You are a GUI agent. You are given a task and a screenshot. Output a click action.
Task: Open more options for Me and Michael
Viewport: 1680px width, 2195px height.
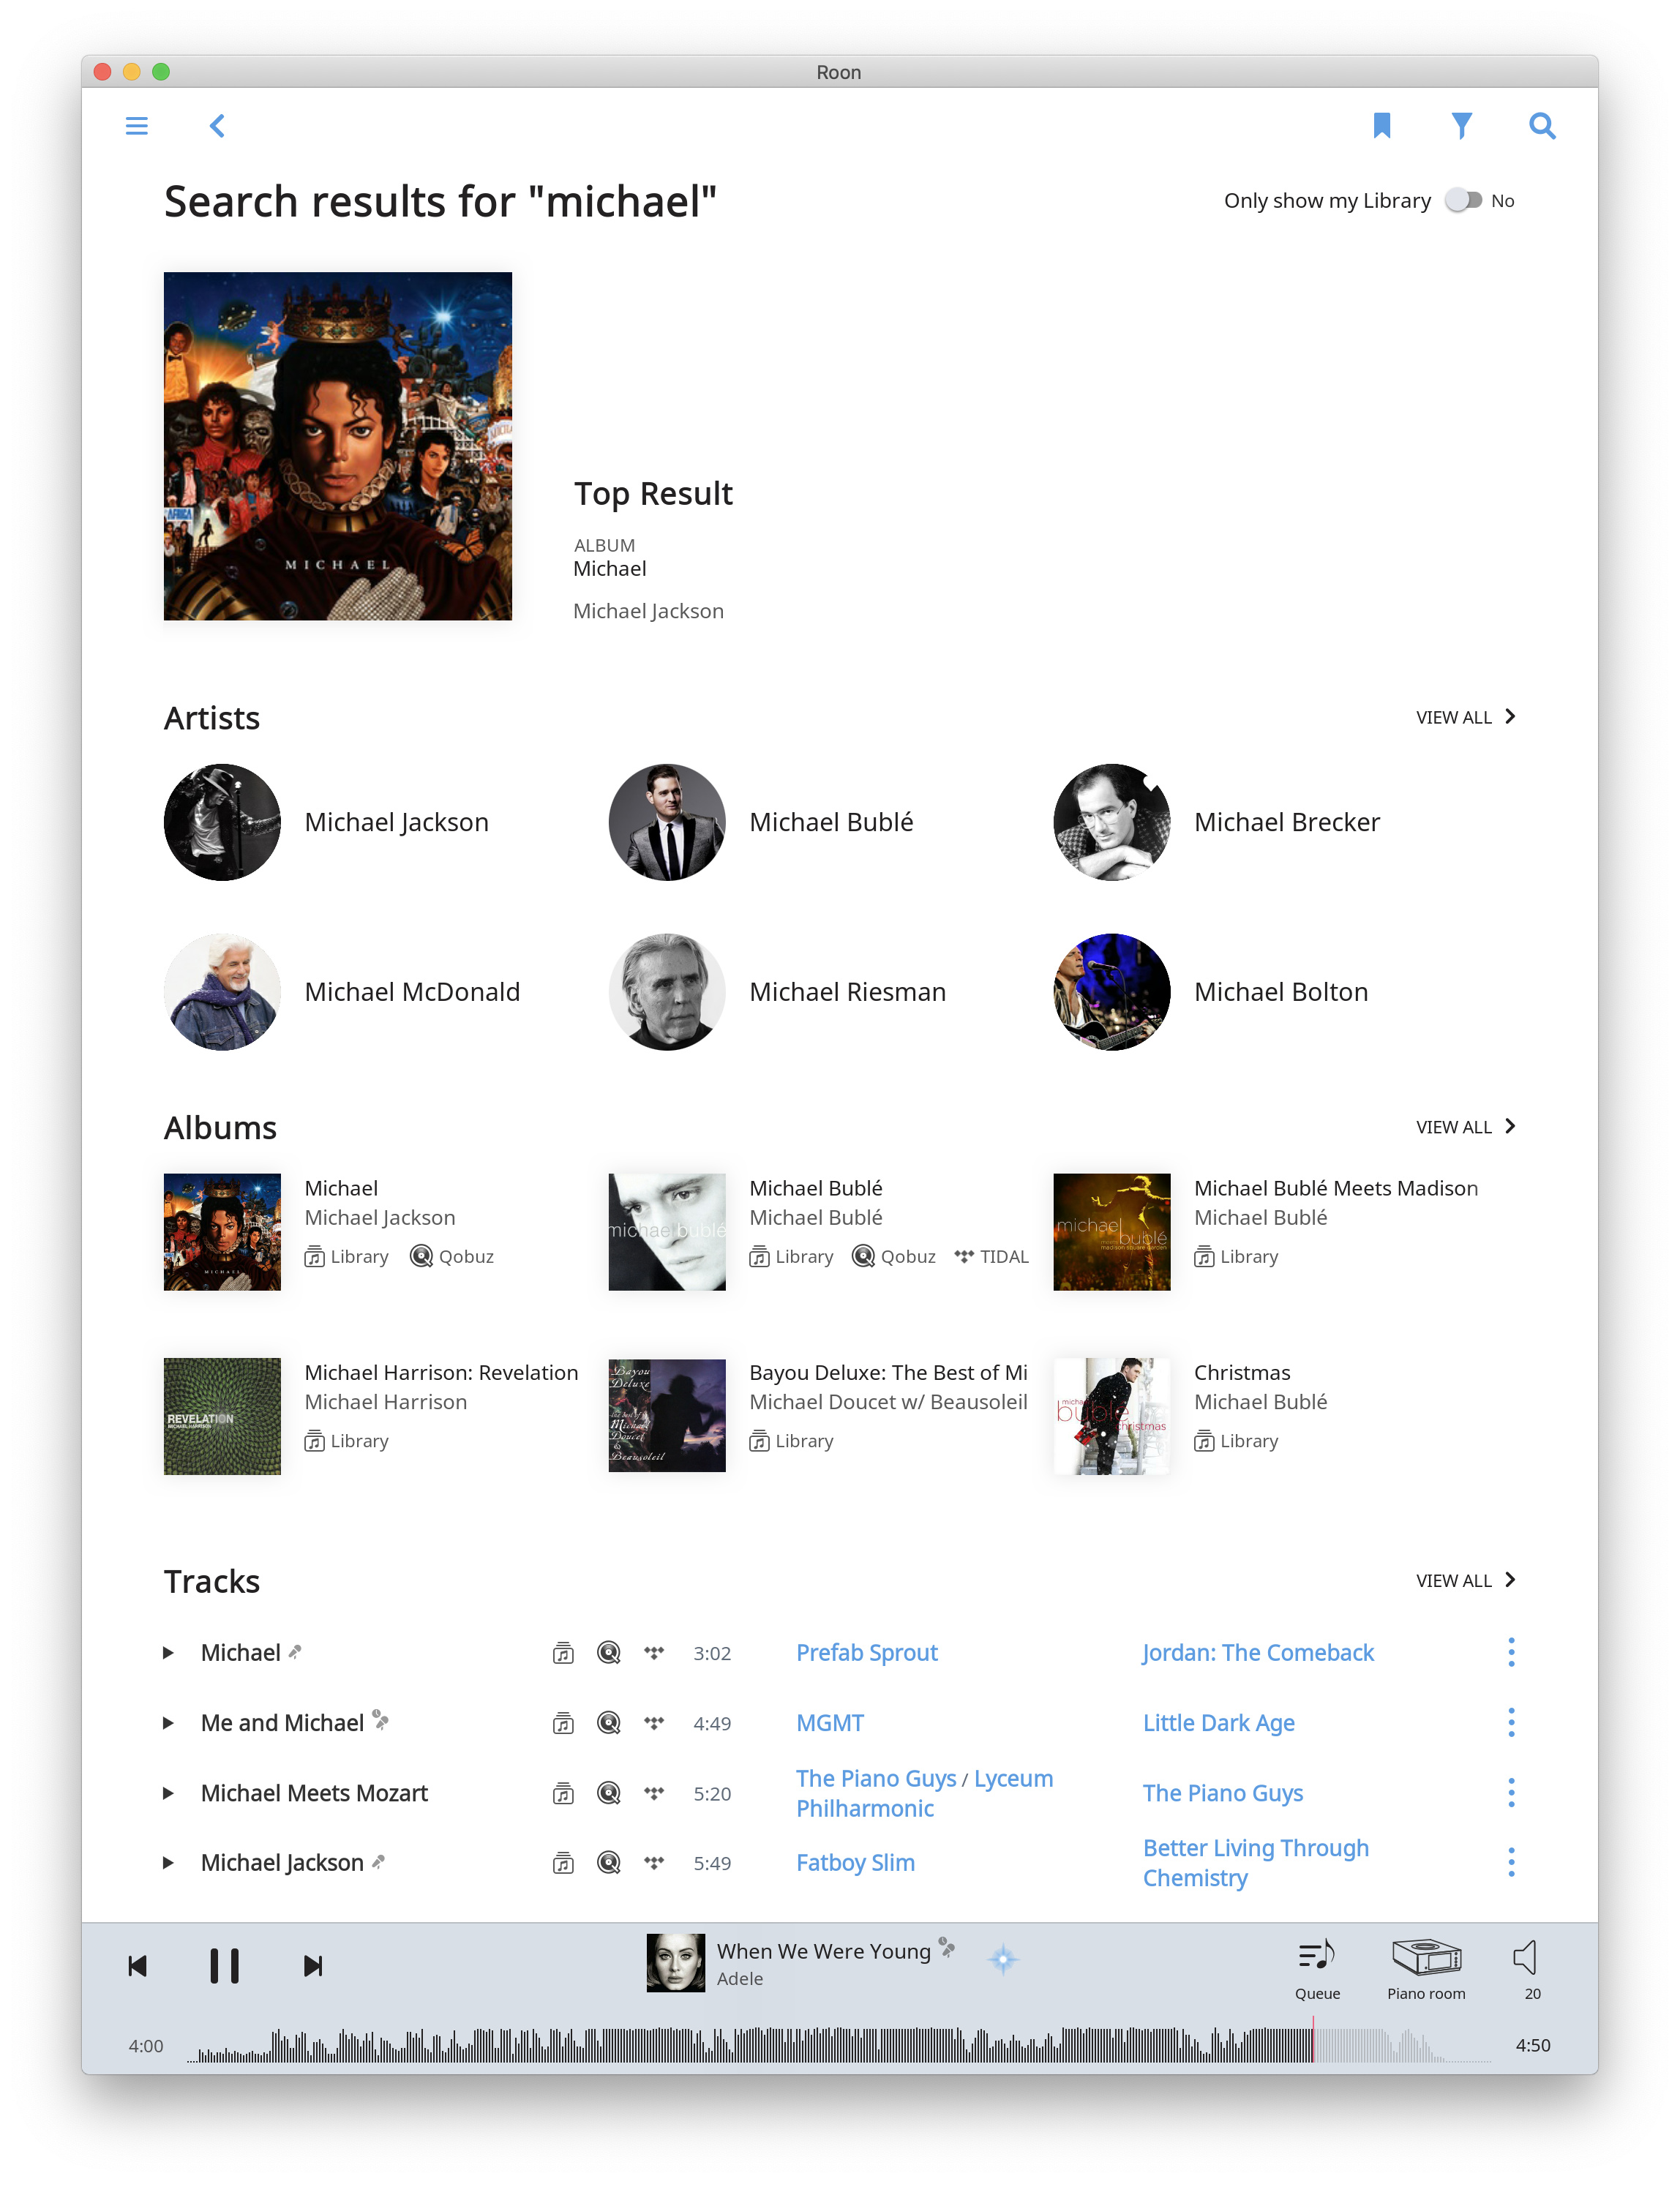[x=1511, y=1723]
